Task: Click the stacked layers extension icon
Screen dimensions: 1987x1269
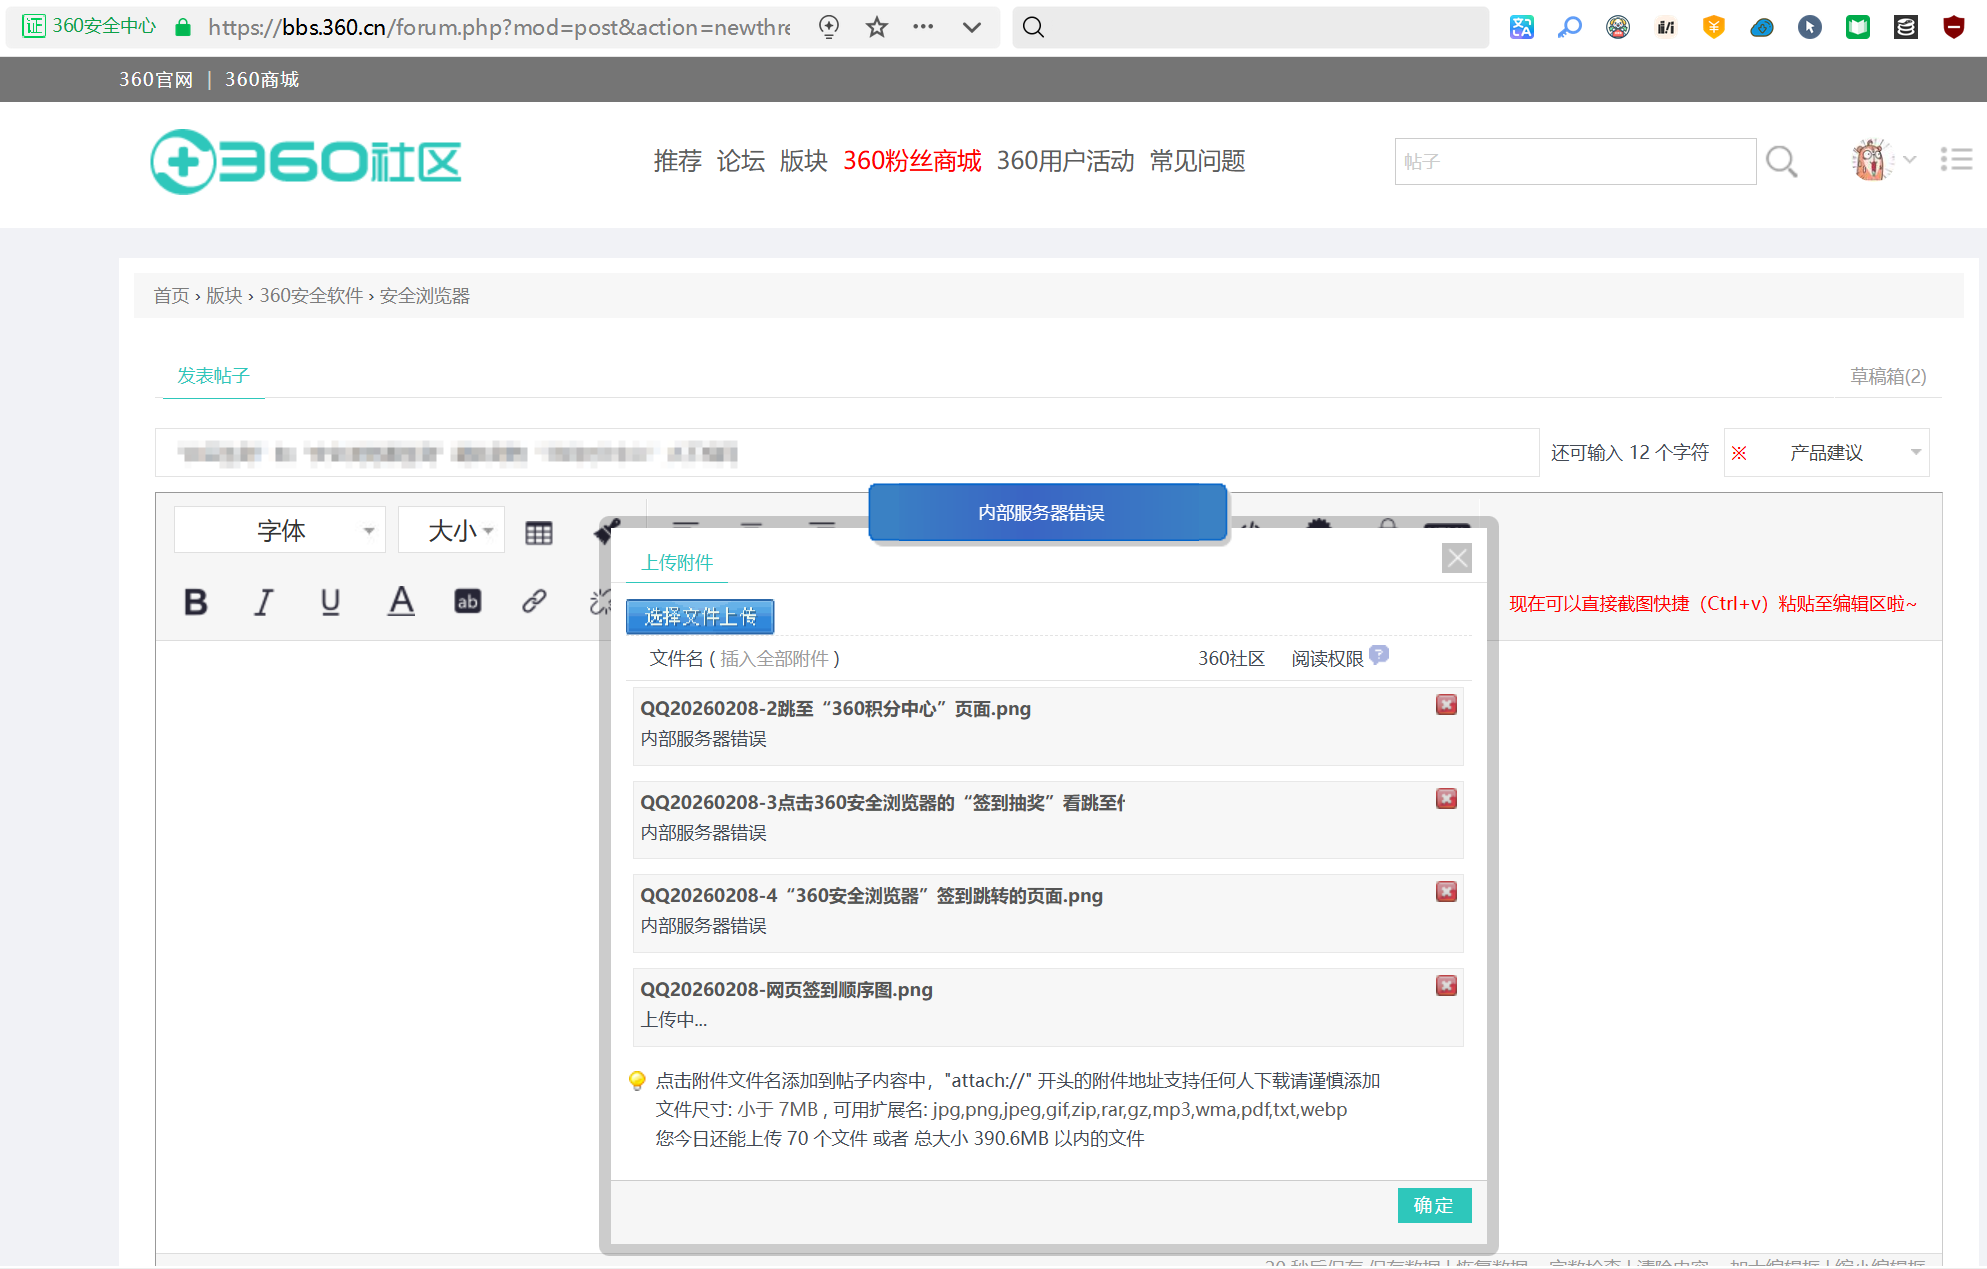Action: pyautogui.click(x=1906, y=27)
